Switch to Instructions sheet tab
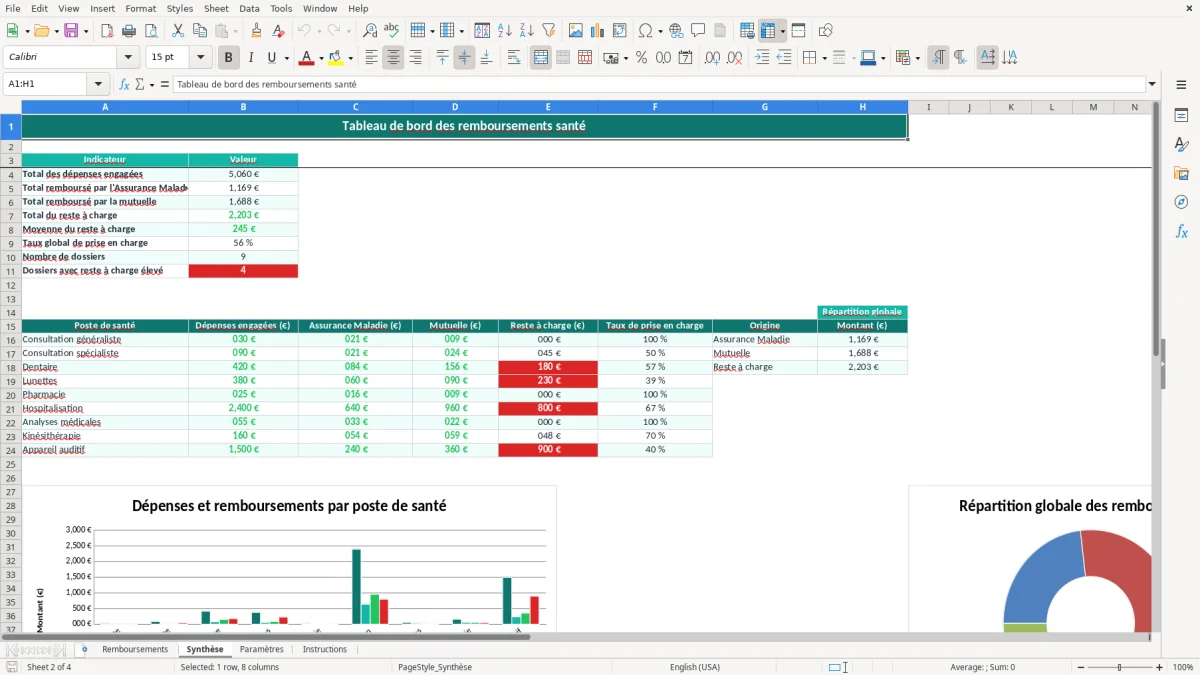Image resolution: width=1200 pixels, height=675 pixels. 325,649
